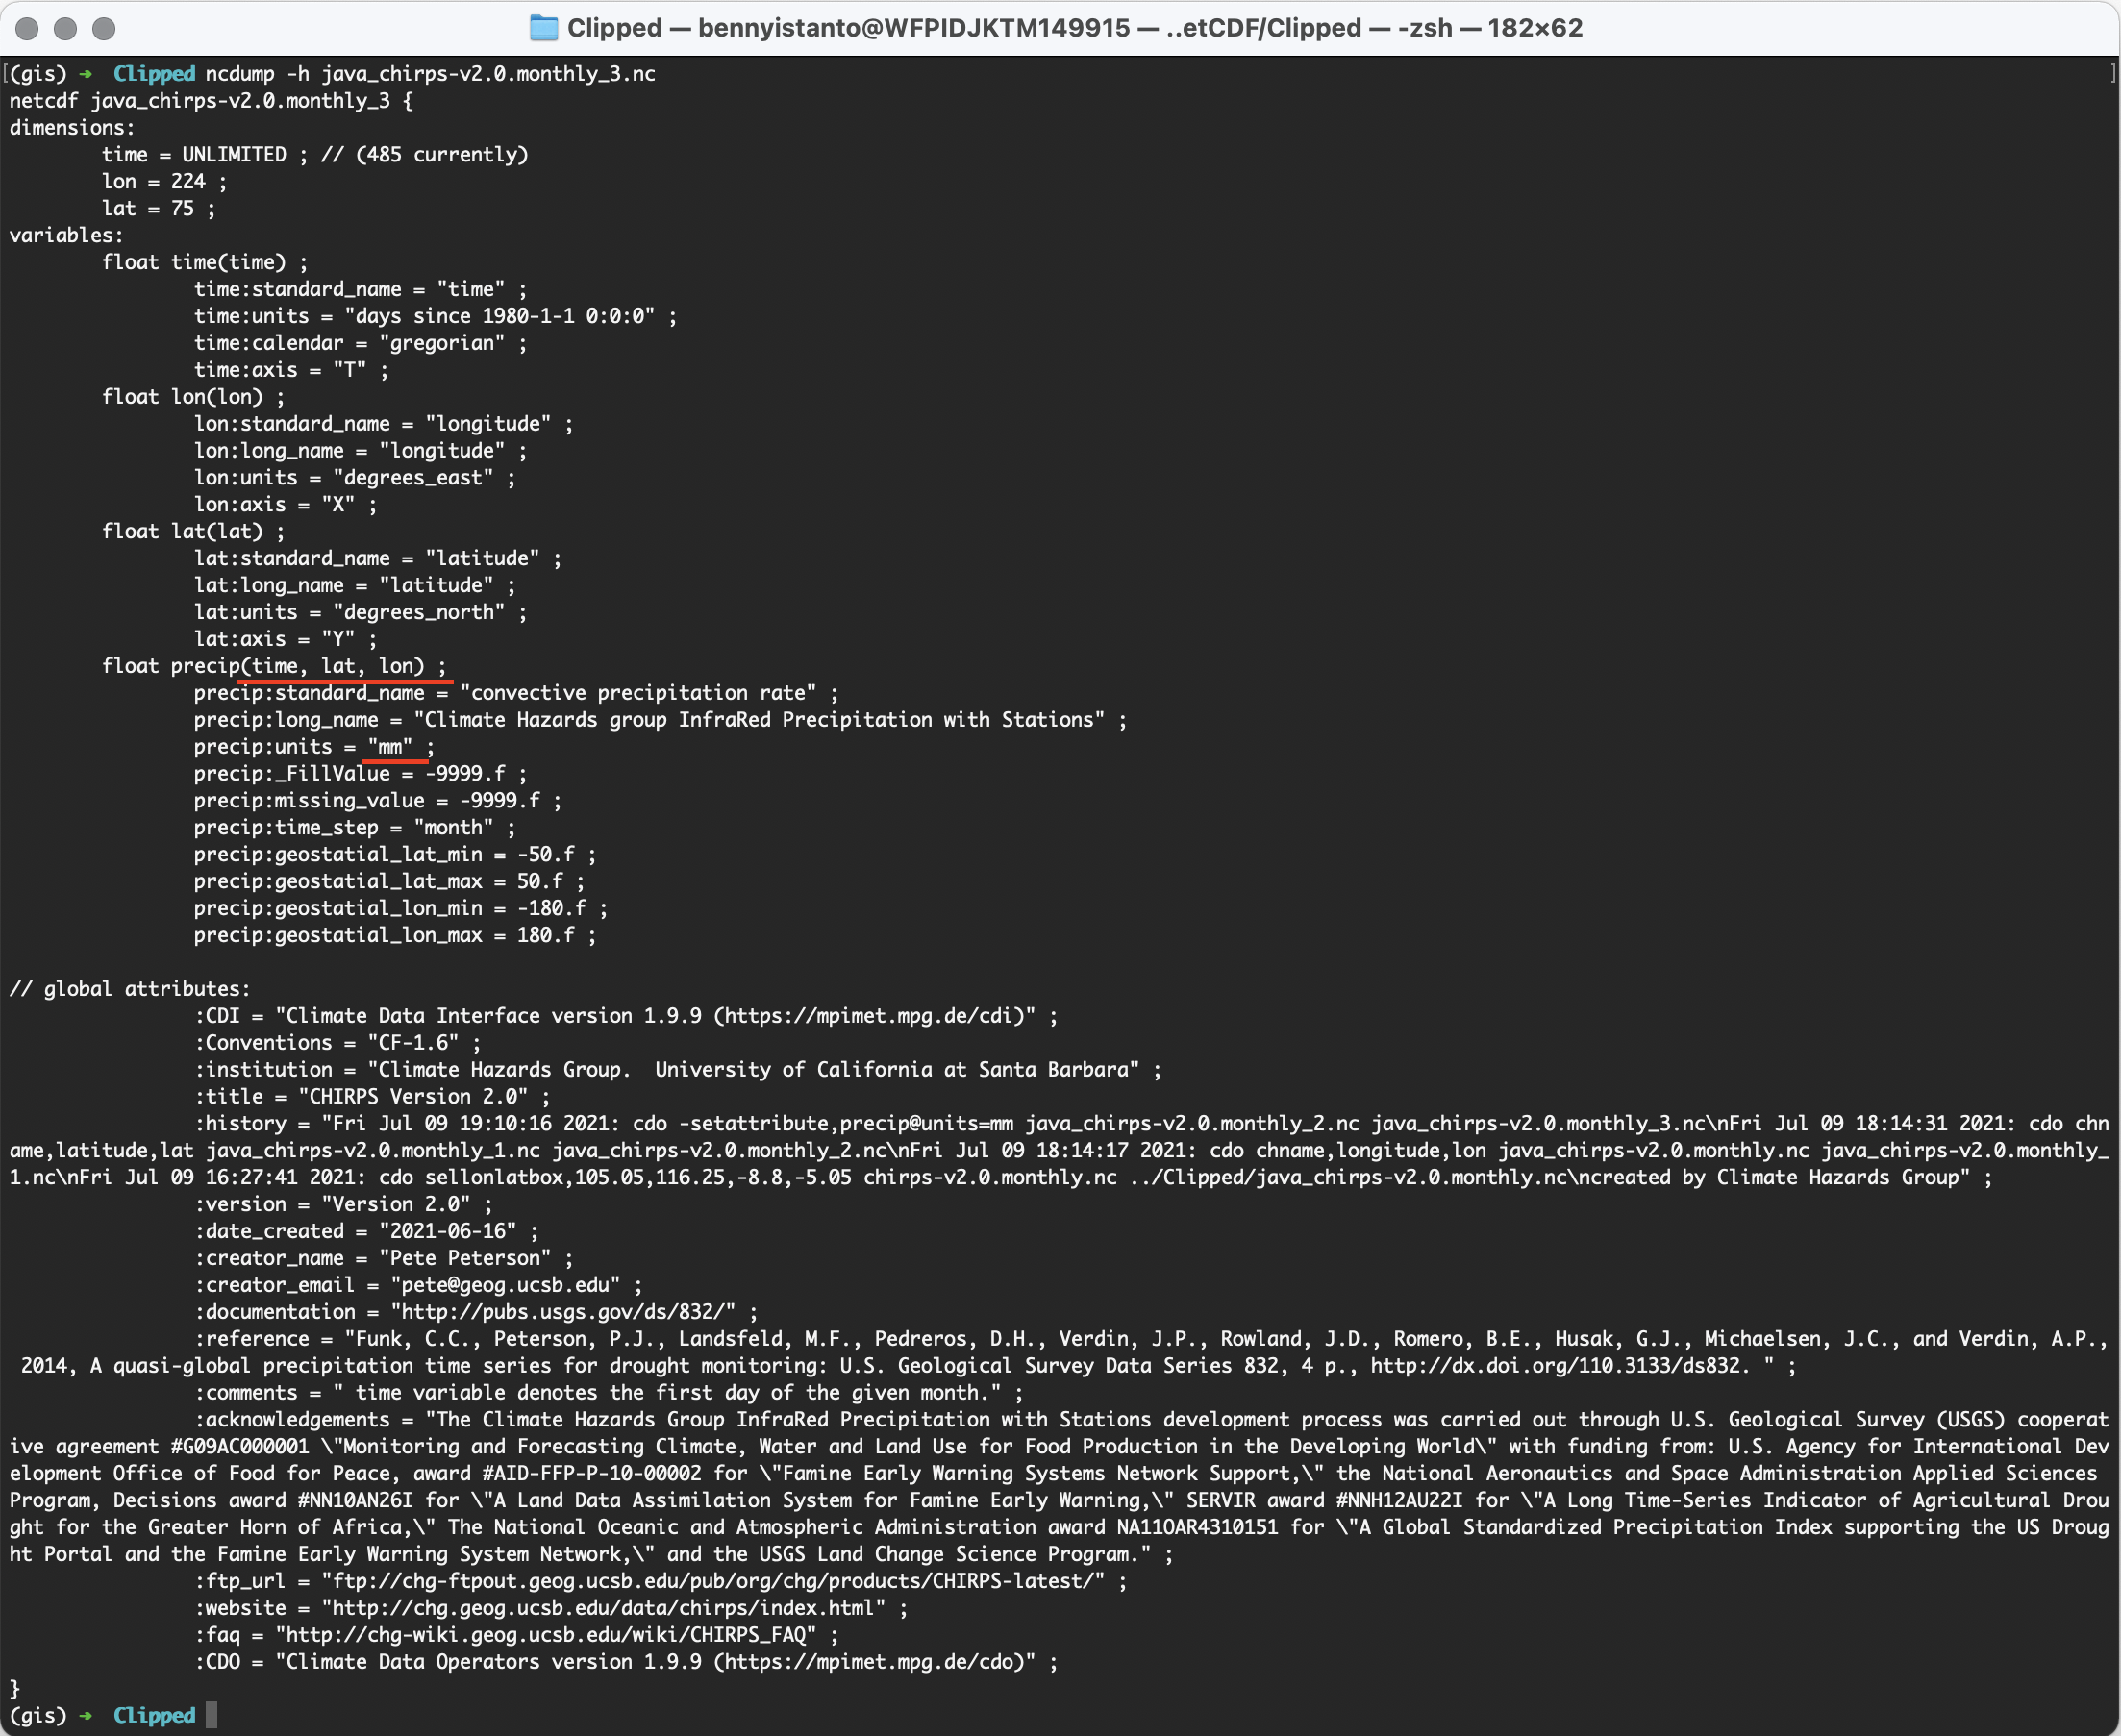Click the cursor at the final Clipped prompt

(211, 1716)
